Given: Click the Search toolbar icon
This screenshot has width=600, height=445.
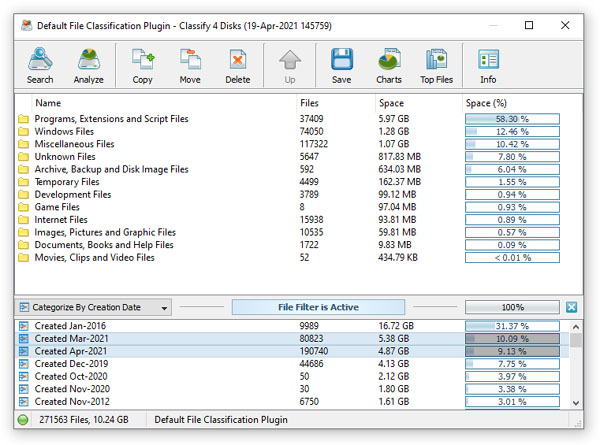Looking at the screenshot, I should (x=40, y=65).
